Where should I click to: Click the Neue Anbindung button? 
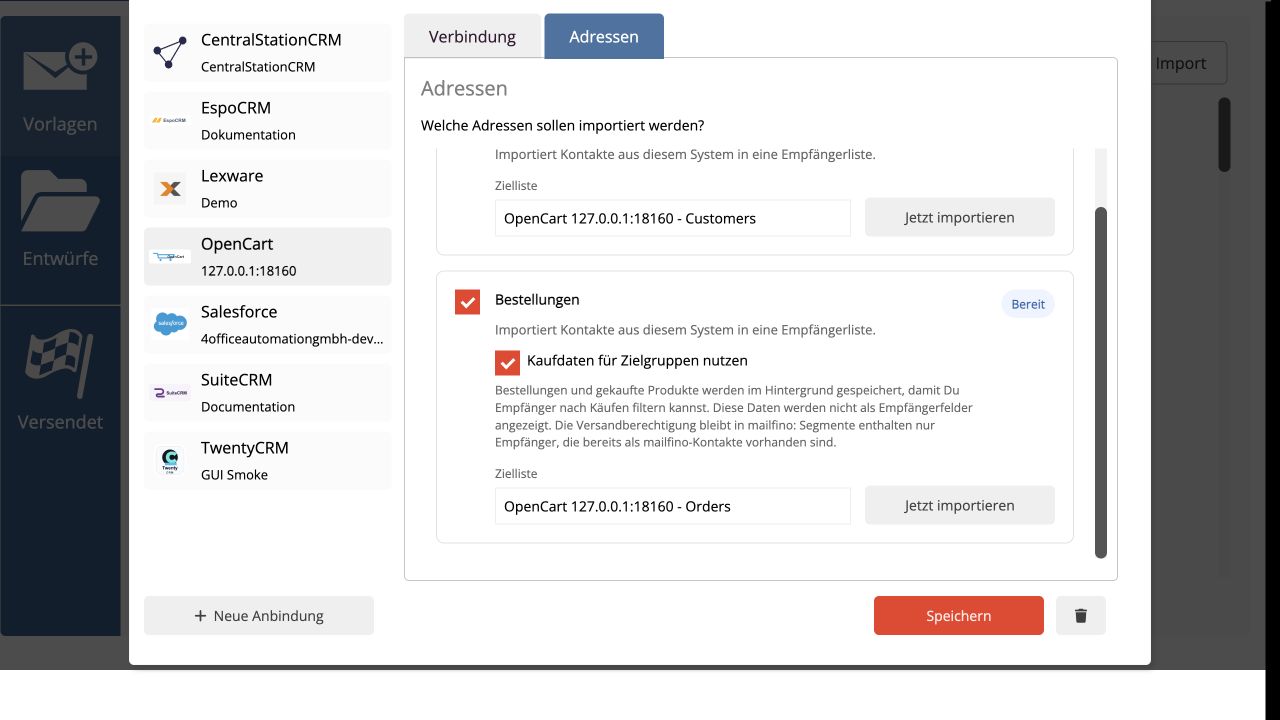click(259, 616)
